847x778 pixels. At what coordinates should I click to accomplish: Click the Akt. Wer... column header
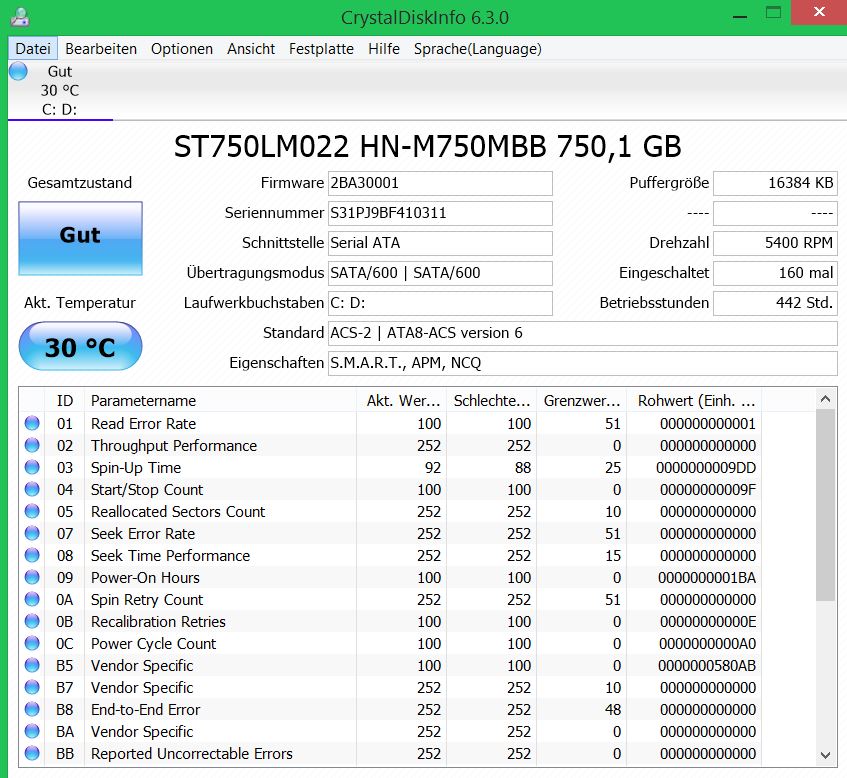[x=401, y=400]
